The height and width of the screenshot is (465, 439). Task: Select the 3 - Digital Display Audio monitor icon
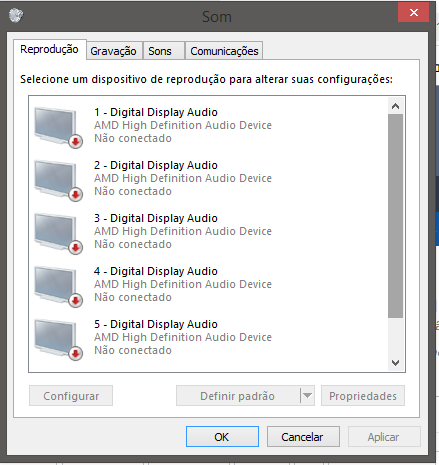click(x=57, y=233)
